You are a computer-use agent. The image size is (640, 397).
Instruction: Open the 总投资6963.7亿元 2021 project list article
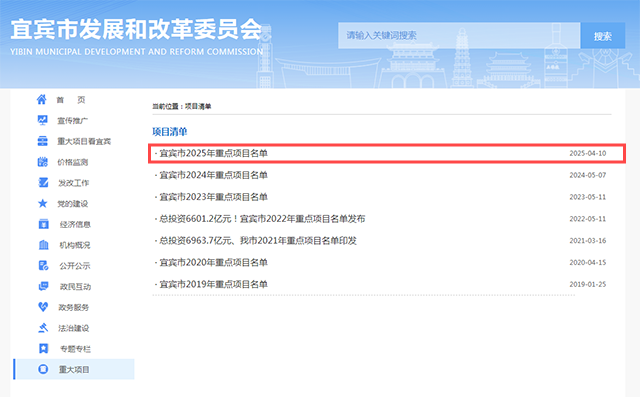(x=258, y=241)
